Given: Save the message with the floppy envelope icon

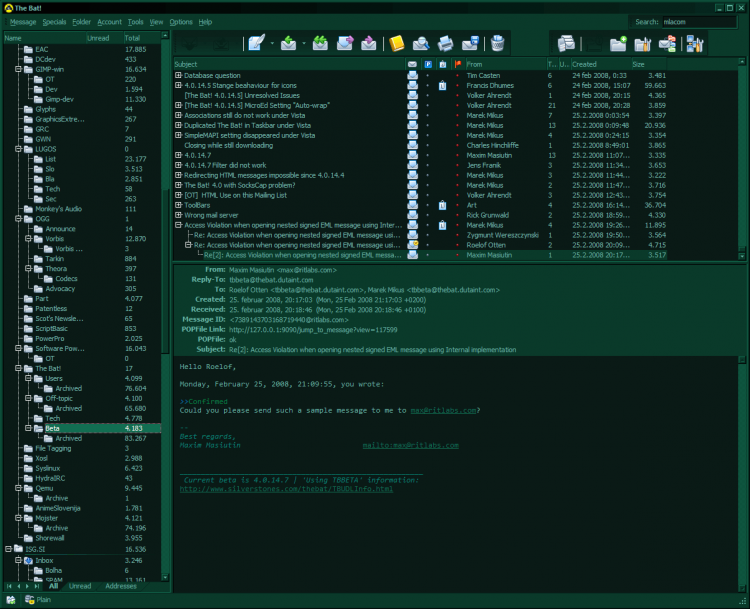Looking at the screenshot, I should [470, 43].
